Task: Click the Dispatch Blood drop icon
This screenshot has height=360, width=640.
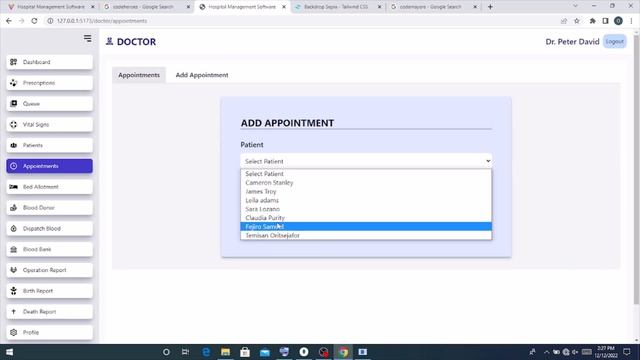Action: point(13,229)
